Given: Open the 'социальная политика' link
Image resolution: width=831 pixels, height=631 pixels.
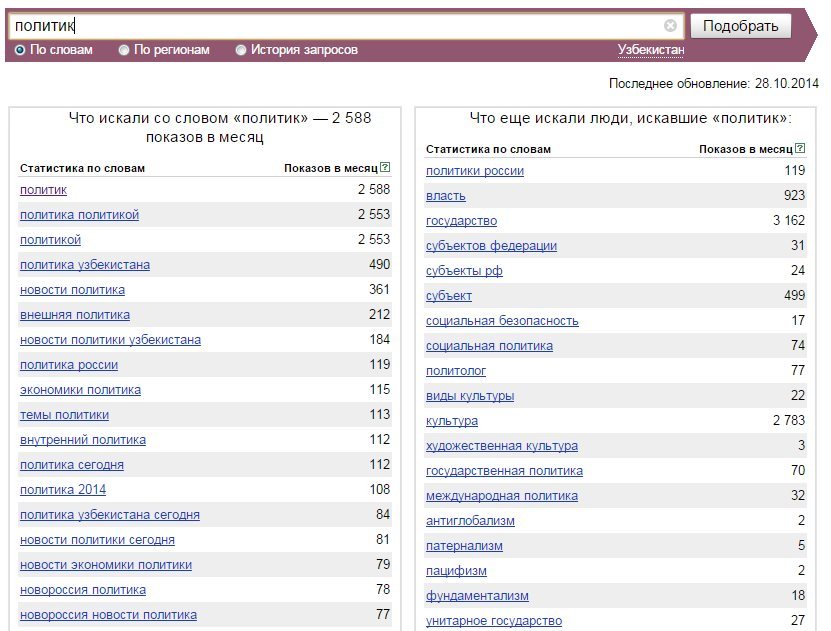Looking at the screenshot, I should point(489,345).
